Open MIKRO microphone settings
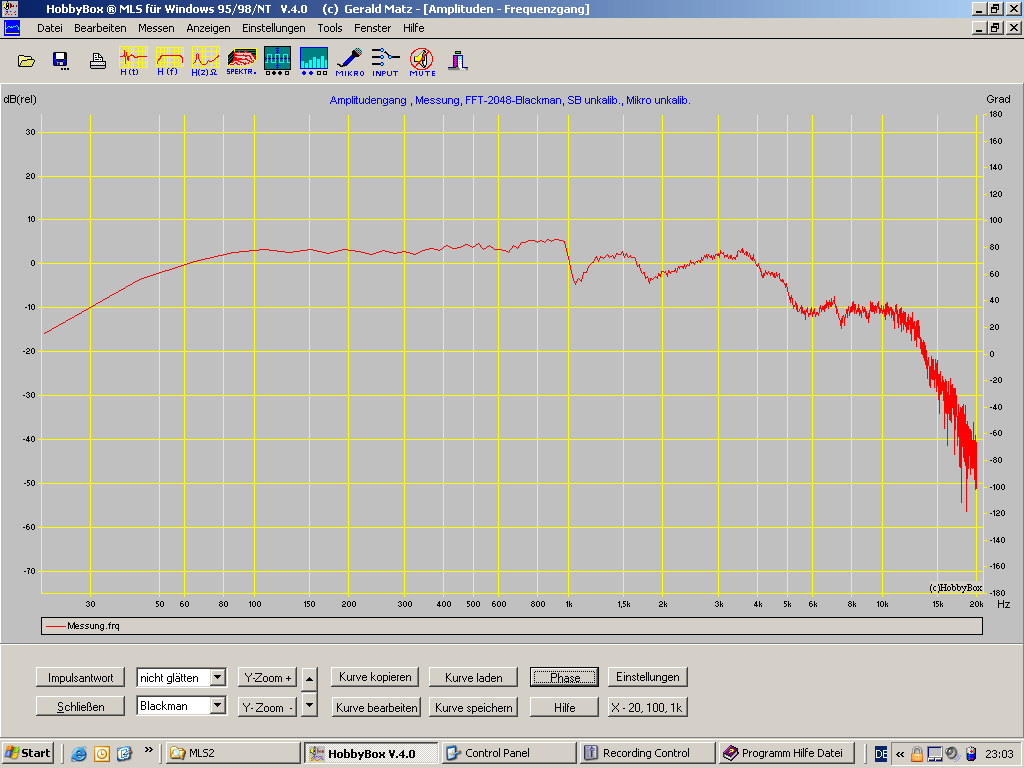The image size is (1024, 768). tap(350, 62)
